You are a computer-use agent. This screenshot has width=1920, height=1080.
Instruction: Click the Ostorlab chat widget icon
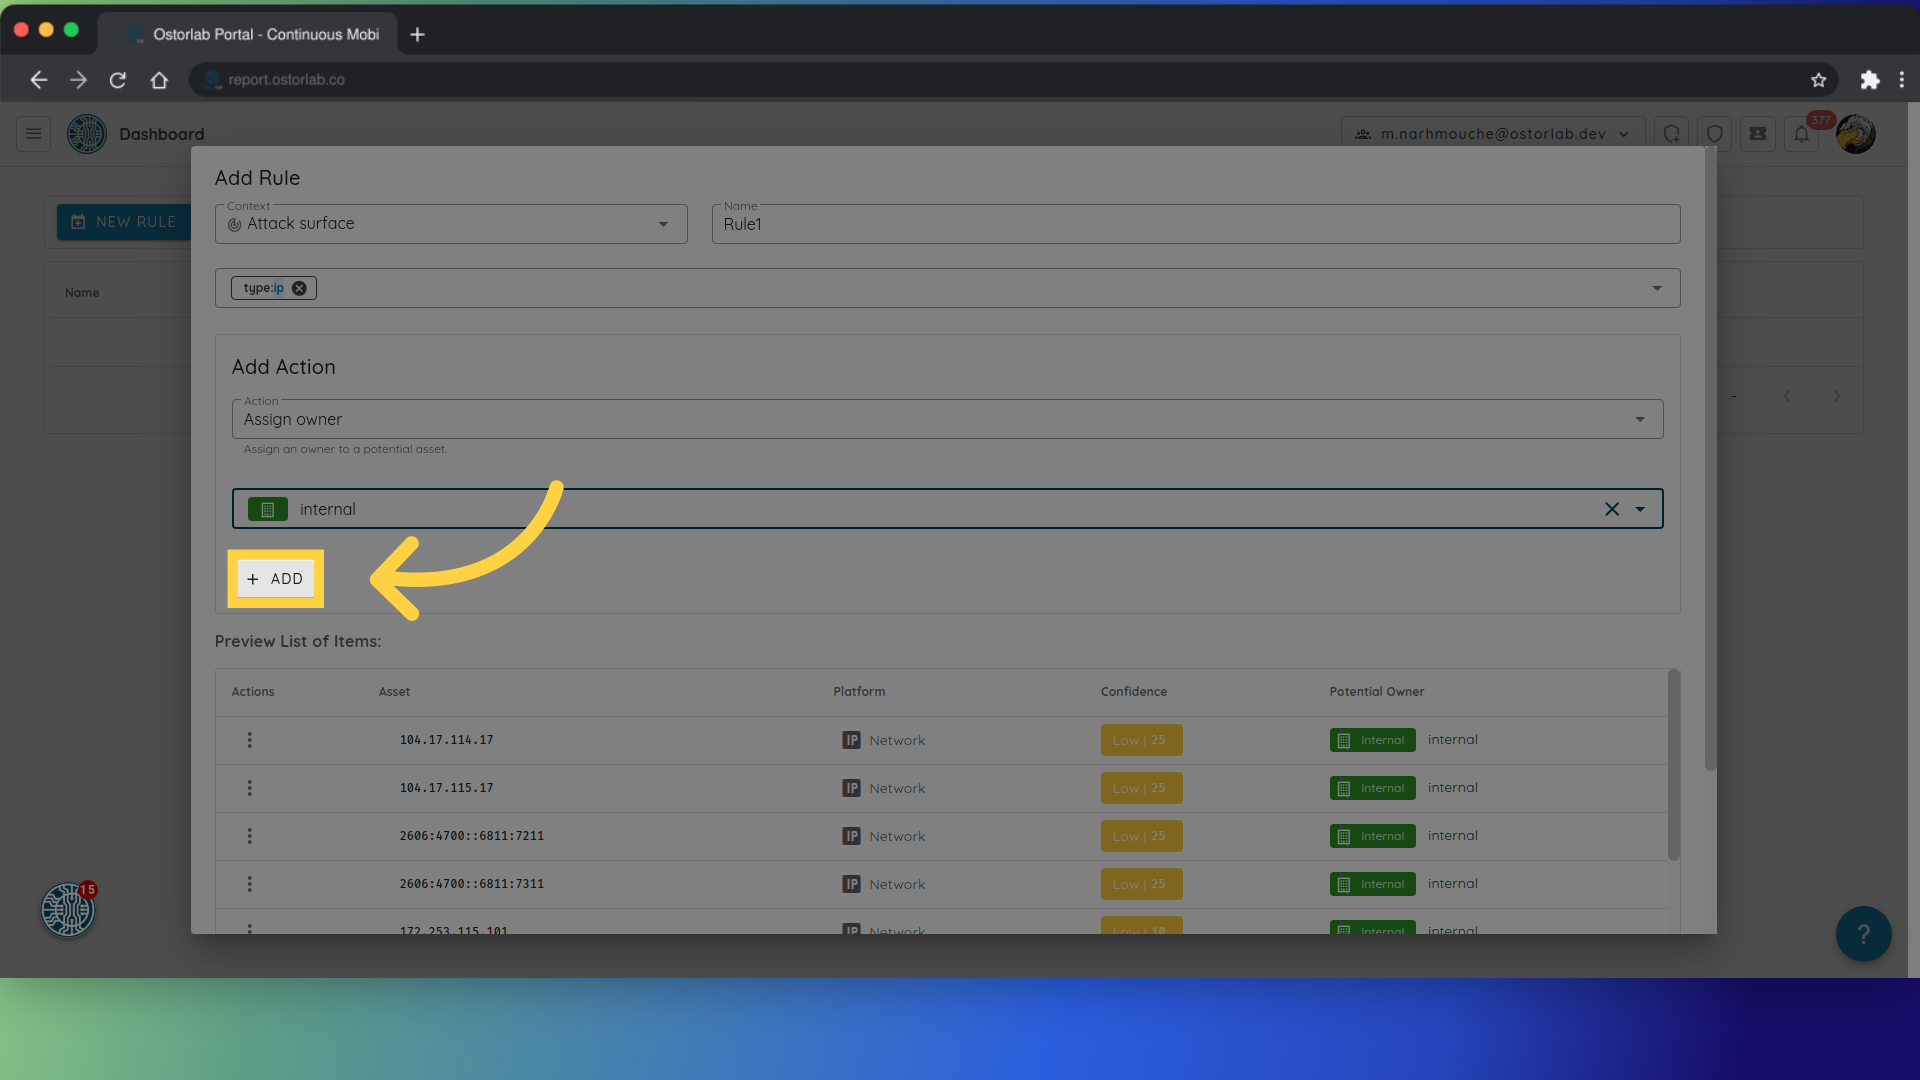click(x=68, y=910)
